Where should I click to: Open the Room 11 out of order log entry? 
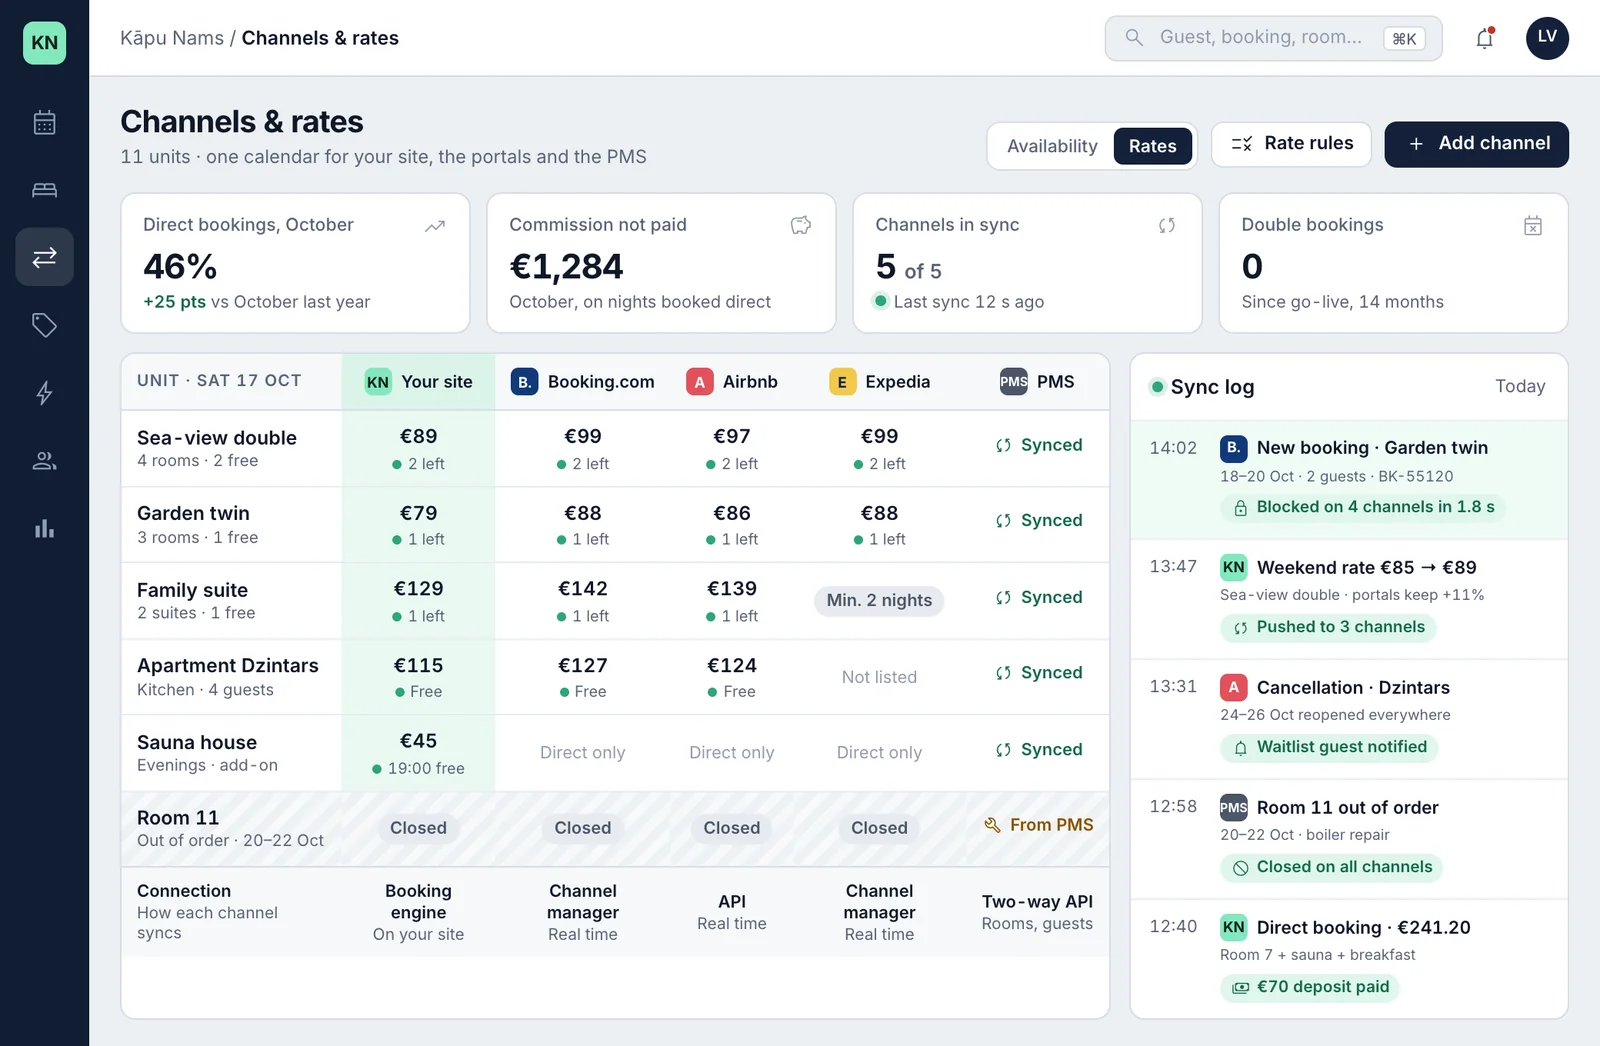[1349, 839]
